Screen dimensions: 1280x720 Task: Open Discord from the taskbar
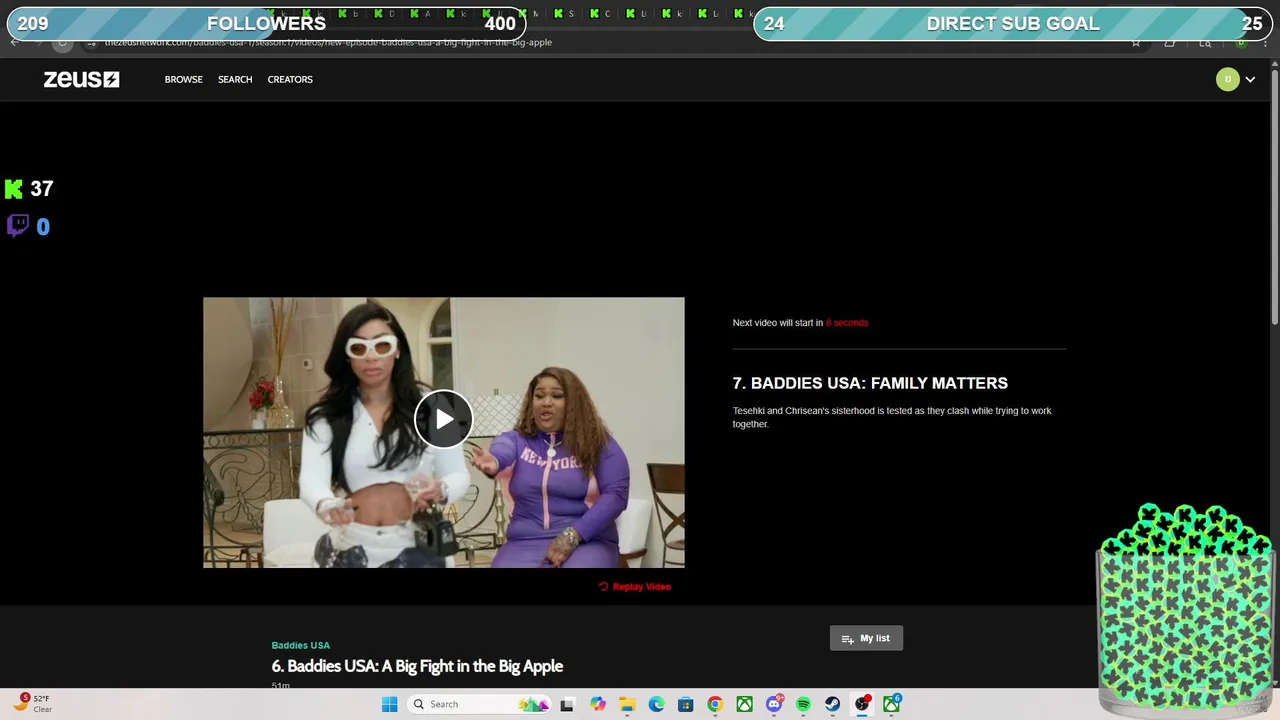click(774, 704)
